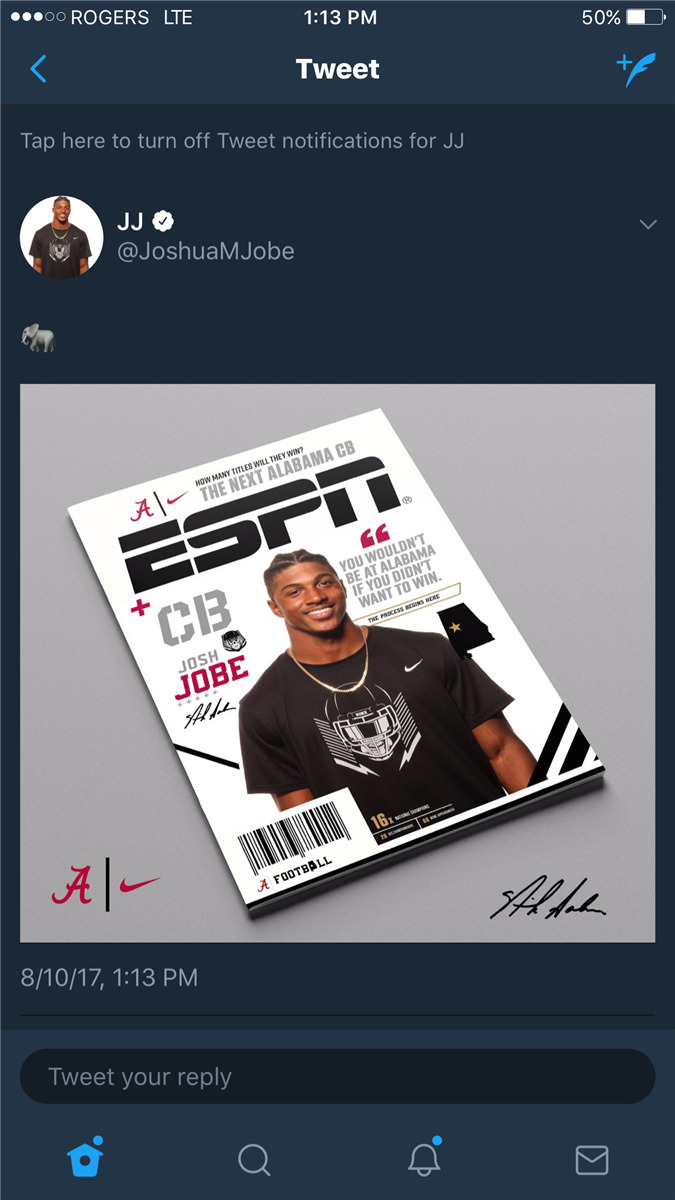Go back using the left arrow
Image resolution: width=675 pixels, height=1200 pixels.
coord(38,69)
